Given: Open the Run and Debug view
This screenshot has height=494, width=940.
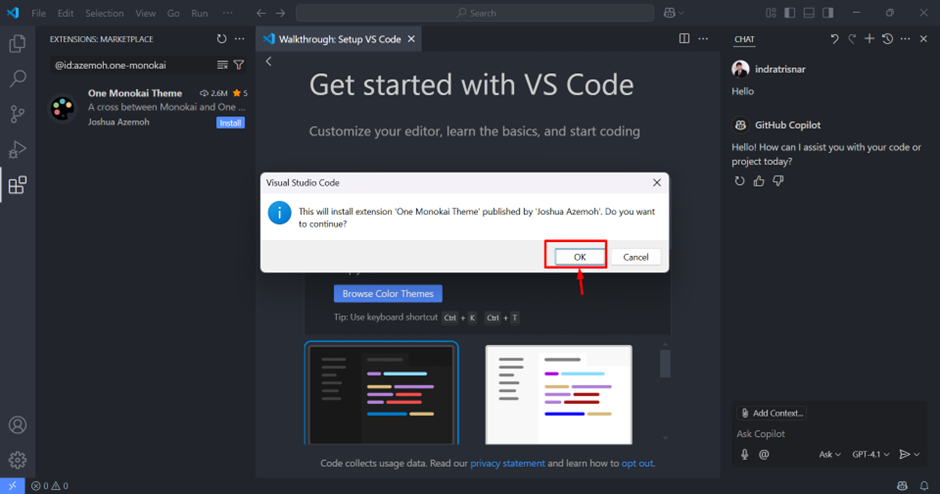Looking at the screenshot, I should tap(17, 149).
